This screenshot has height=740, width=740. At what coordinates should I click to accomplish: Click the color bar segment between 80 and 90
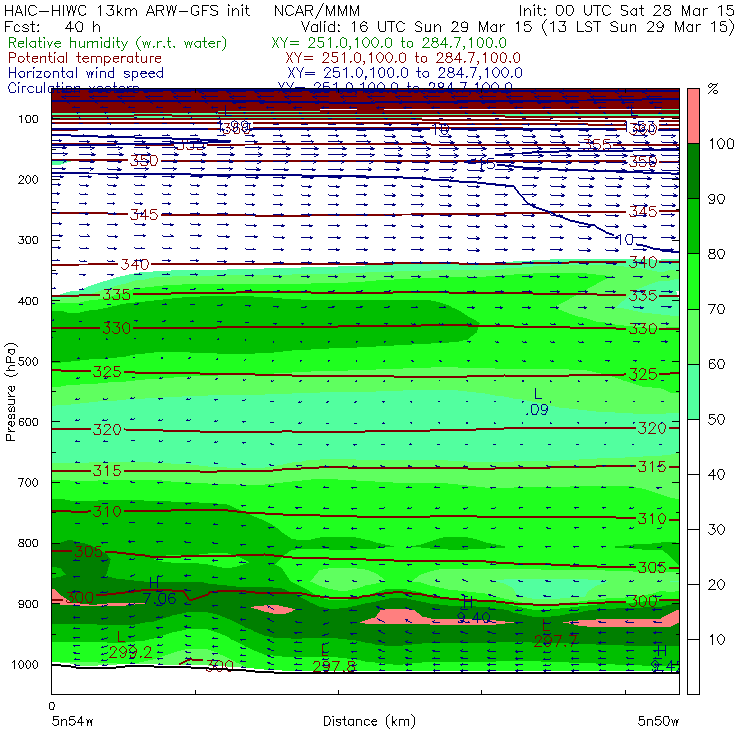pos(693,226)
